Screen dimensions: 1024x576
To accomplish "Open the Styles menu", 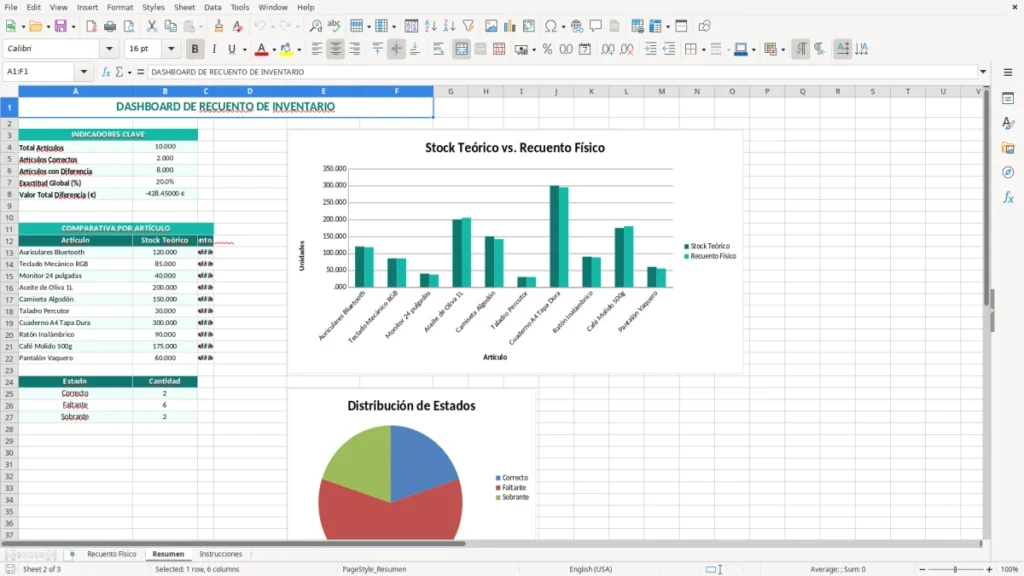I will click(x=153, y=7).
